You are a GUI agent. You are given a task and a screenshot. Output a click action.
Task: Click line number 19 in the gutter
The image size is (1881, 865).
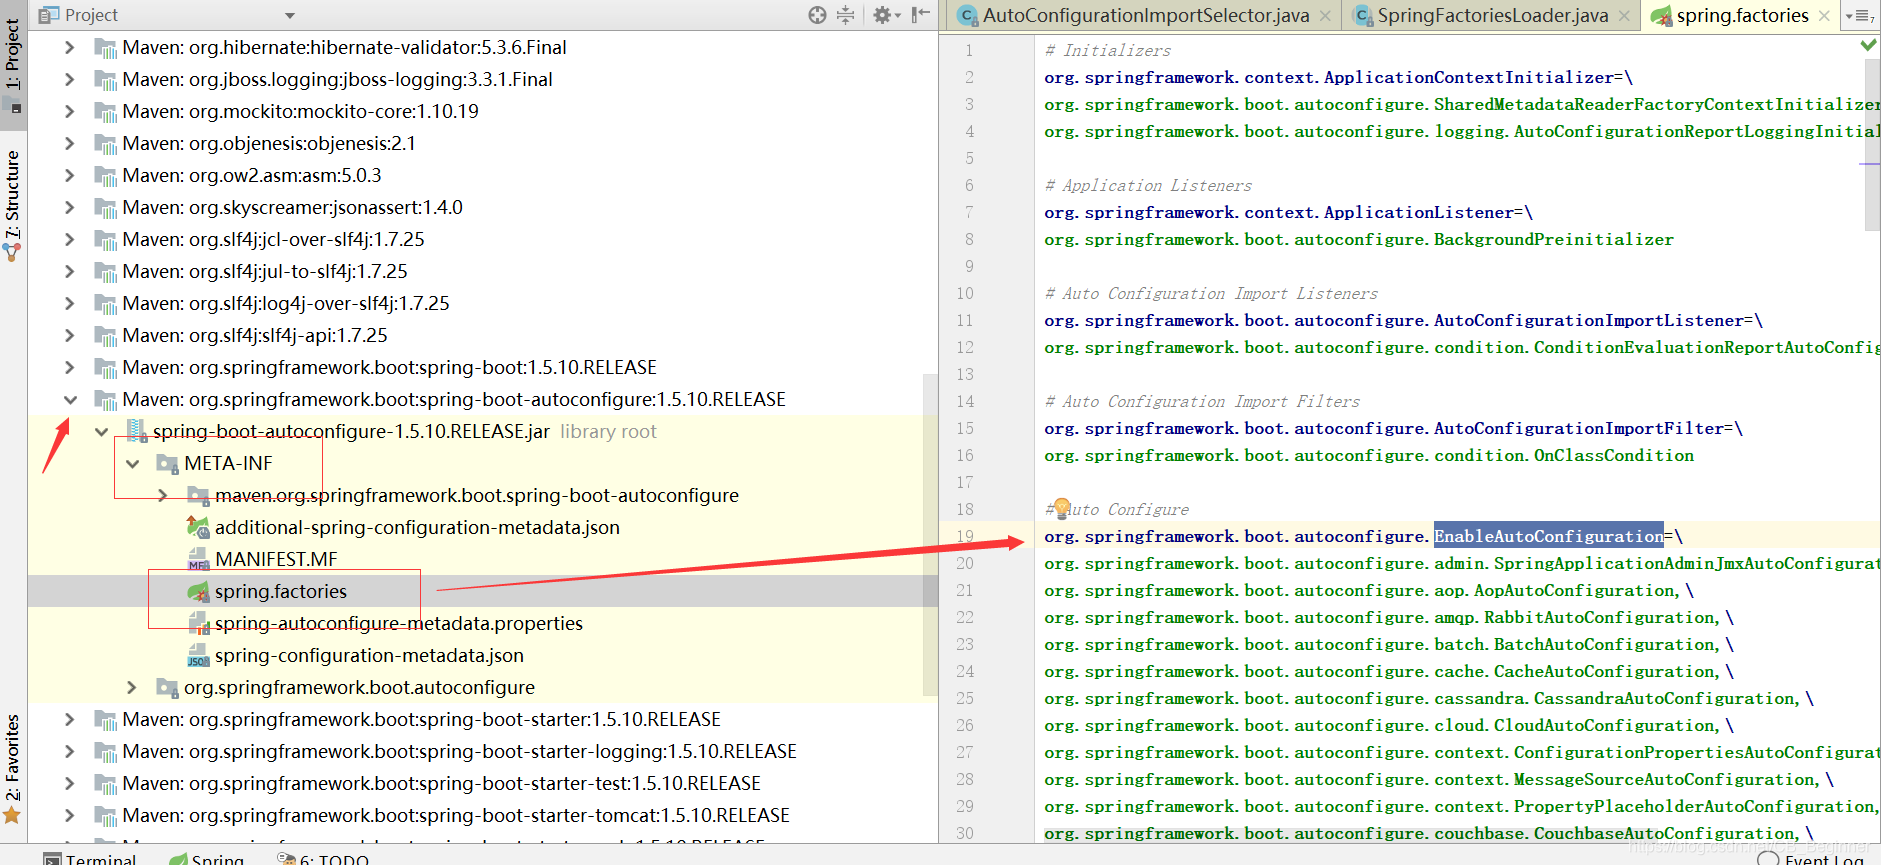point(964,536)
